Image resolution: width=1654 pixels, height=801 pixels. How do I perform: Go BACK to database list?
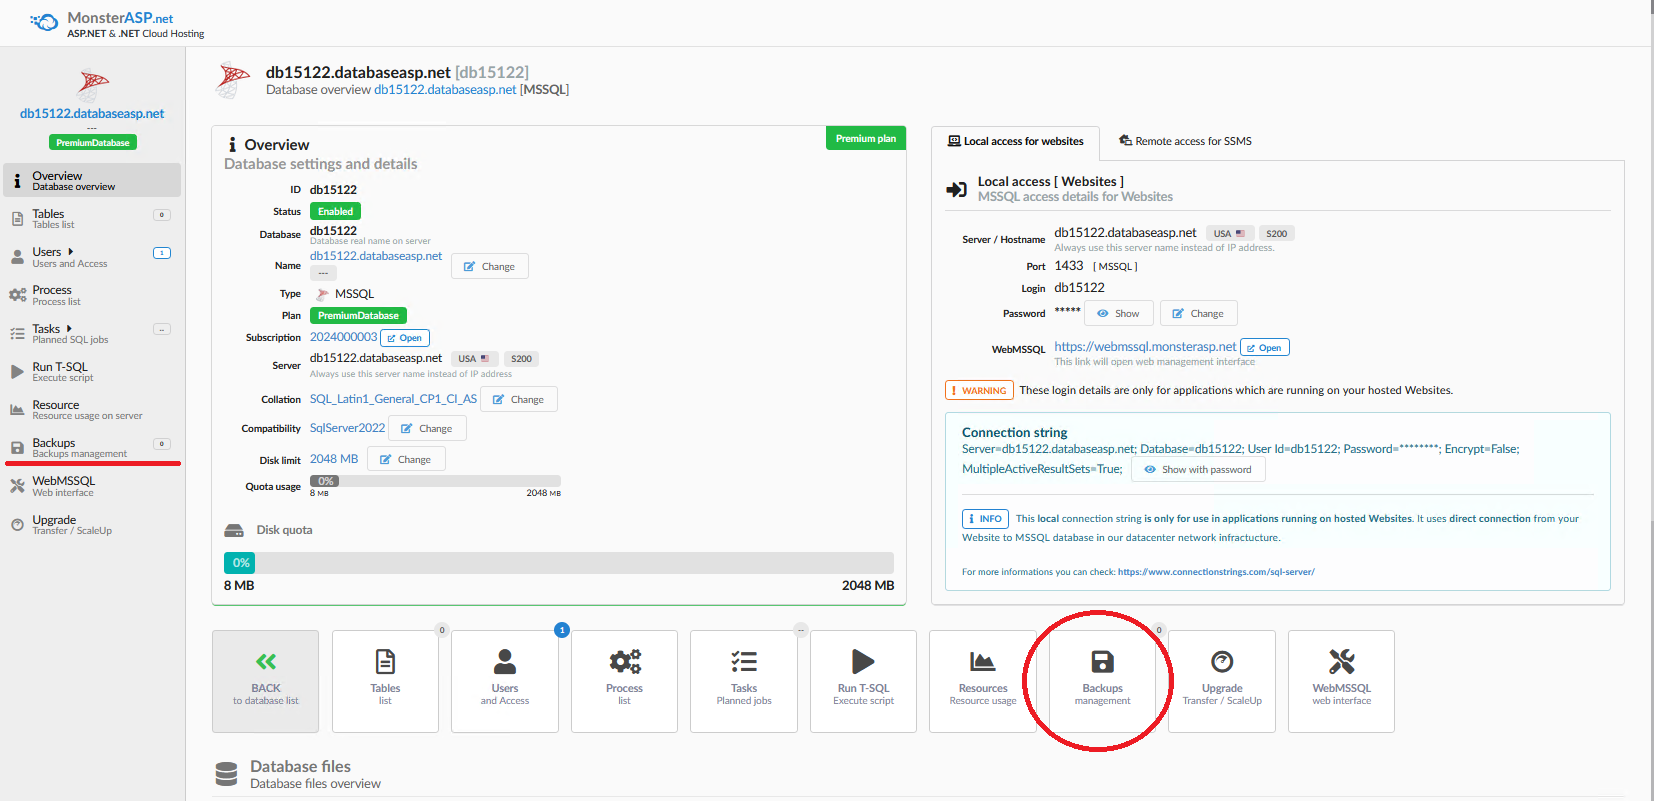tap(266, 680)
